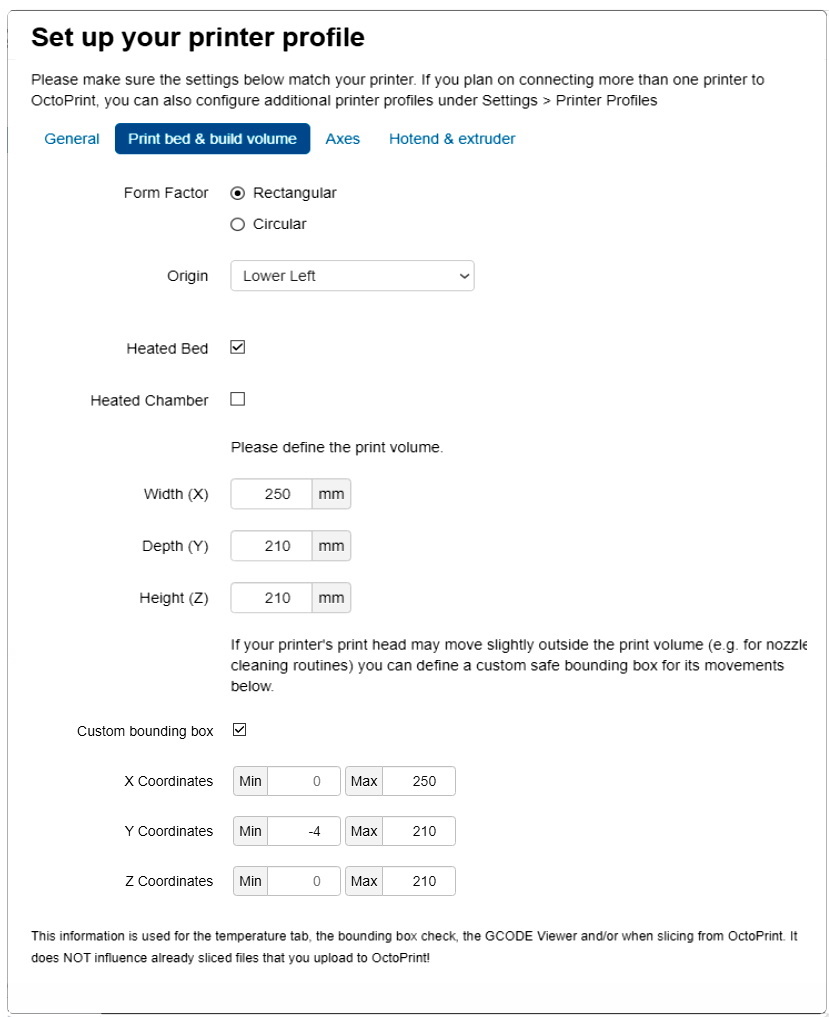The width and height of the screenshot is (829, 1017).
Task: Click the Y Coordinates Min field
Action: click(304, 831)
